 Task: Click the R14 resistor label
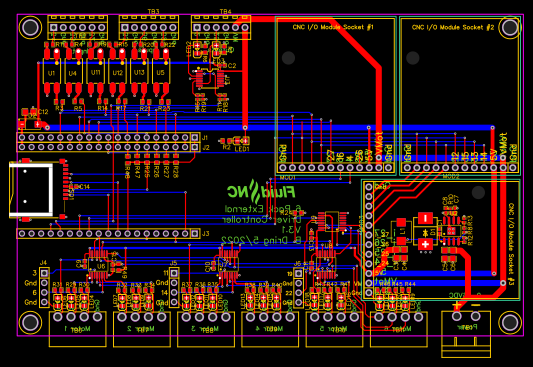coord(102,108)
